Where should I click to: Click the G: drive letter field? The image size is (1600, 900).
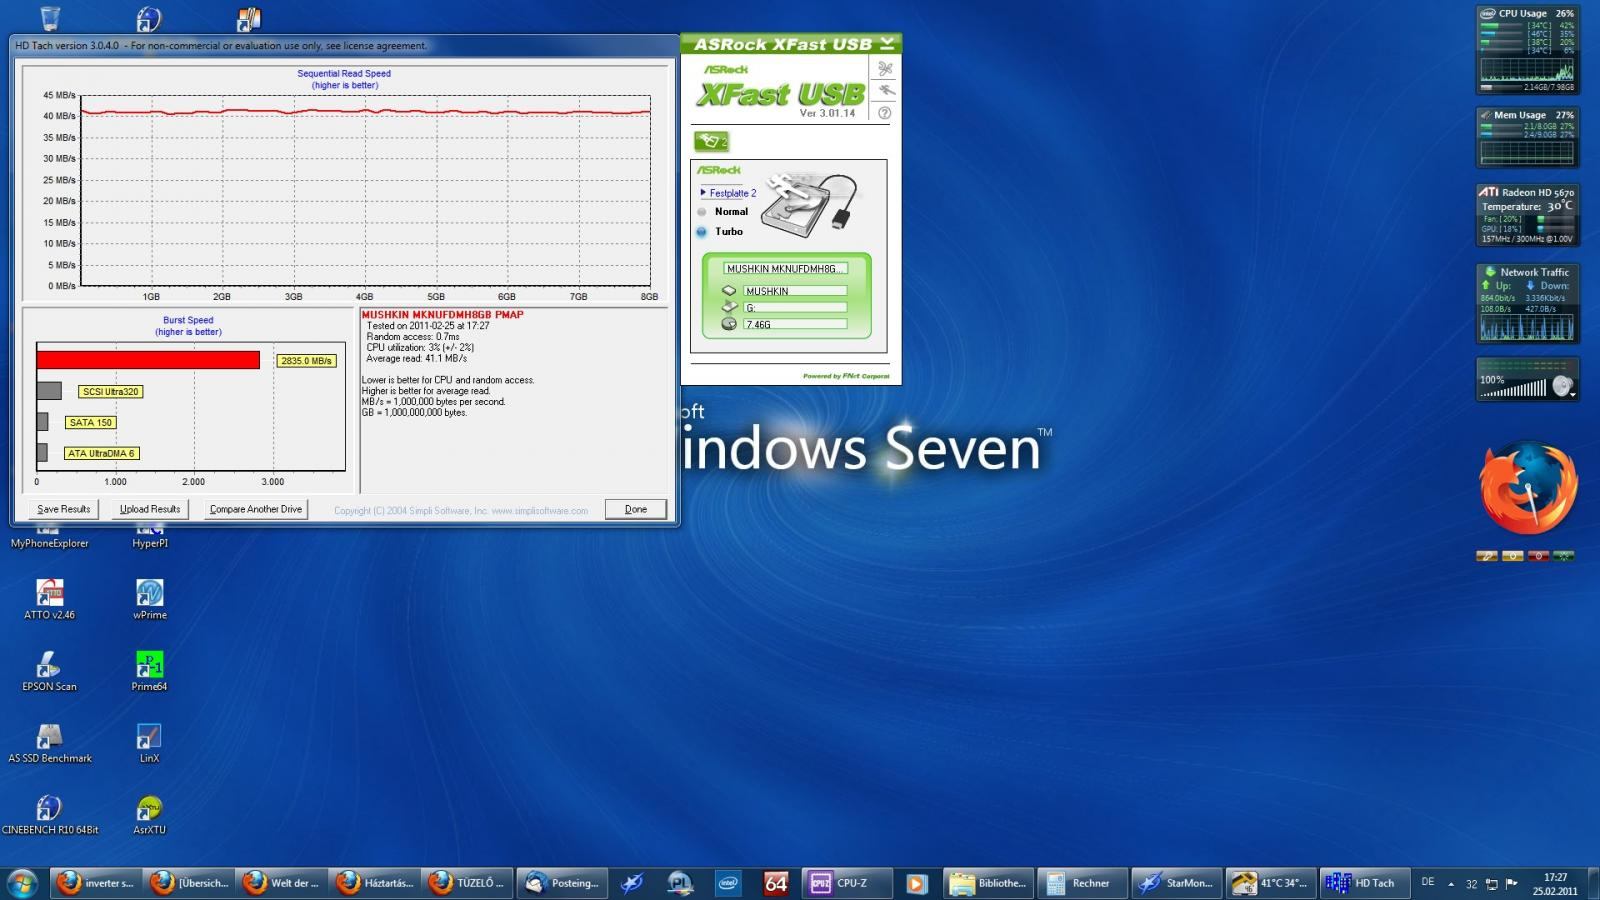point(795,308)
